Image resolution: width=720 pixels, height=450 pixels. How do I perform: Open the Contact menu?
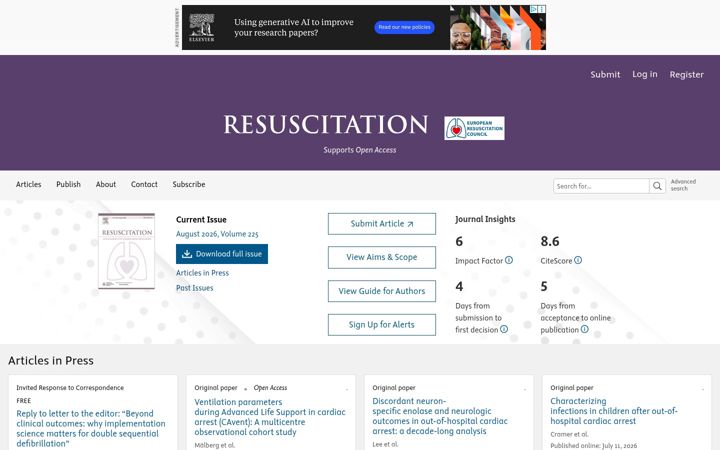pyautogui.click(x=144, y=184)
